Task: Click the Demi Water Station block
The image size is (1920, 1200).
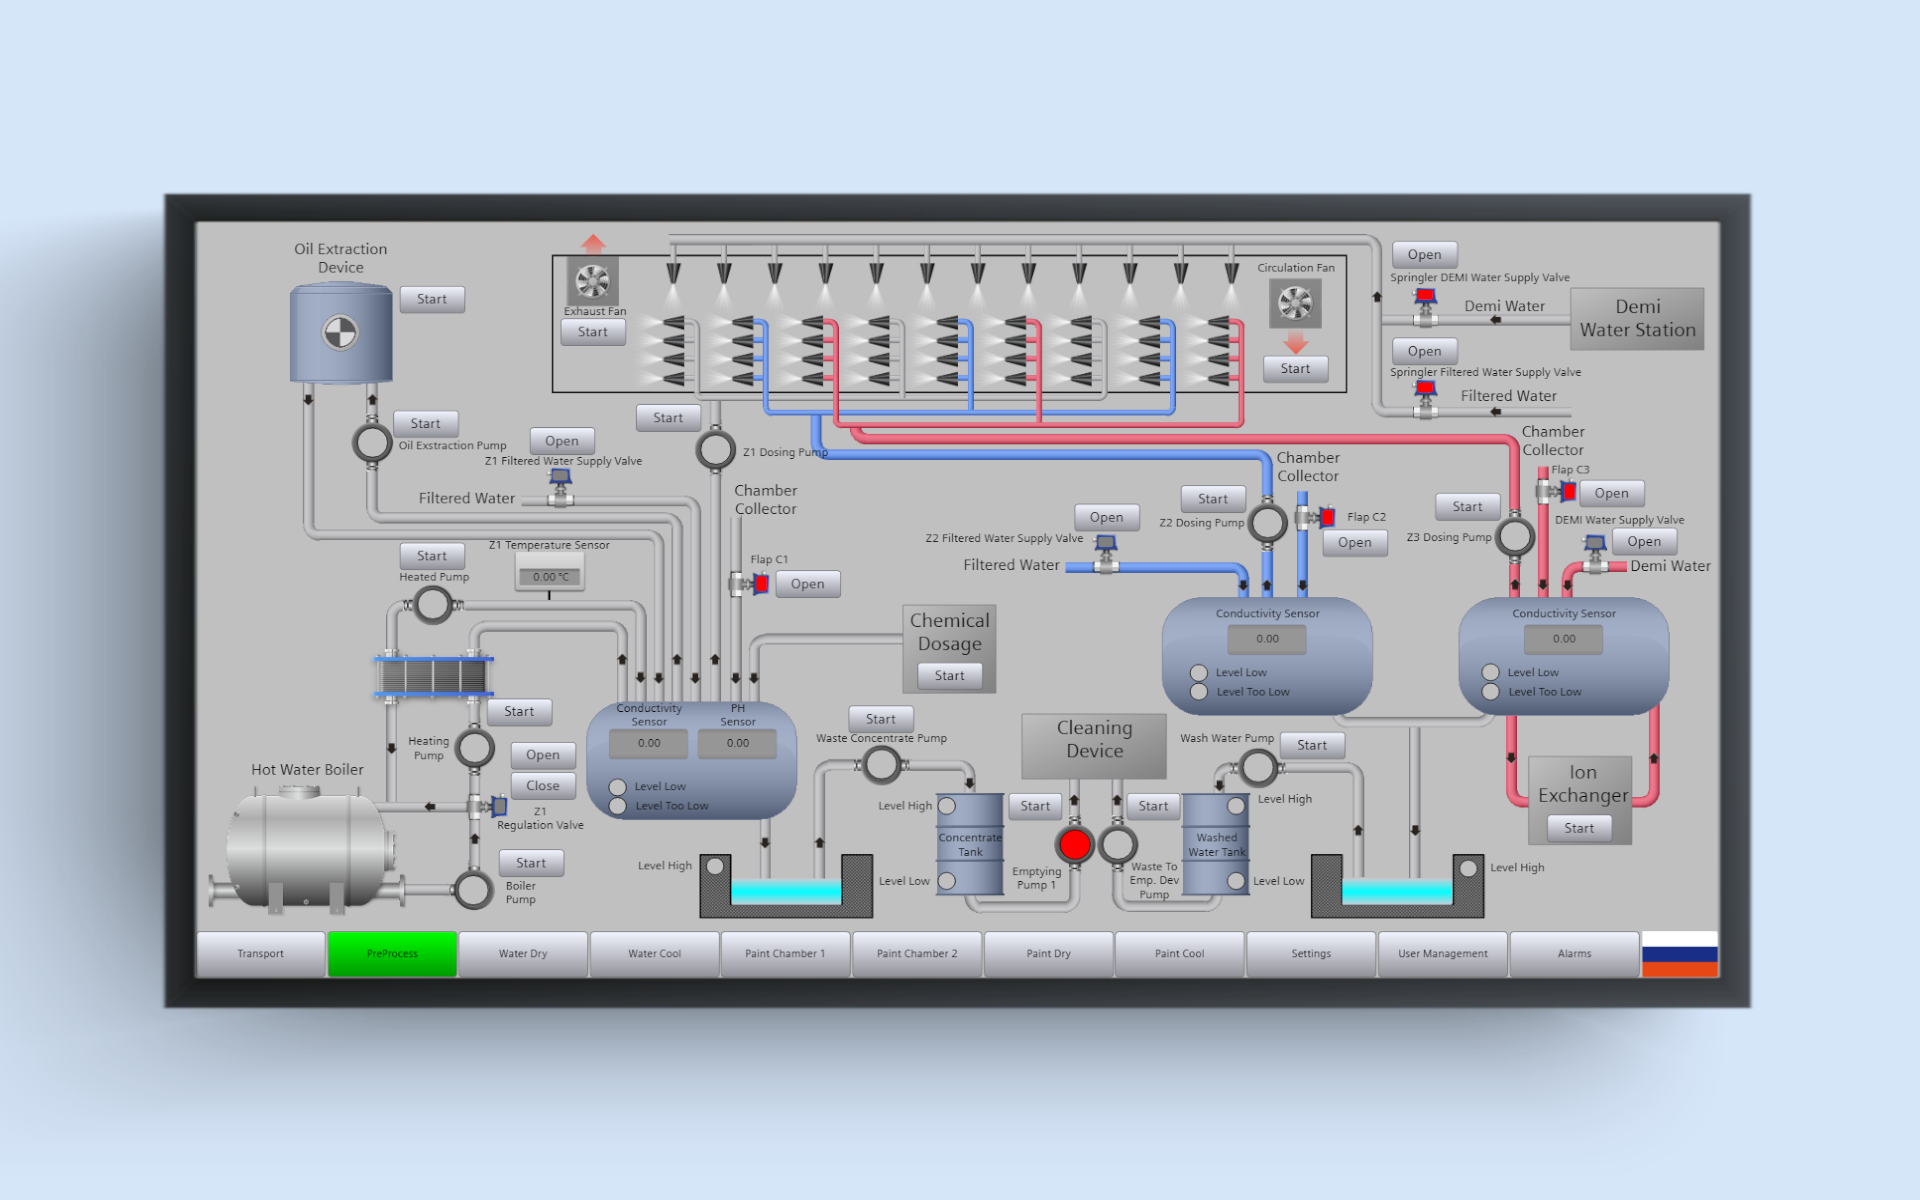Action: pos(1636,318)
